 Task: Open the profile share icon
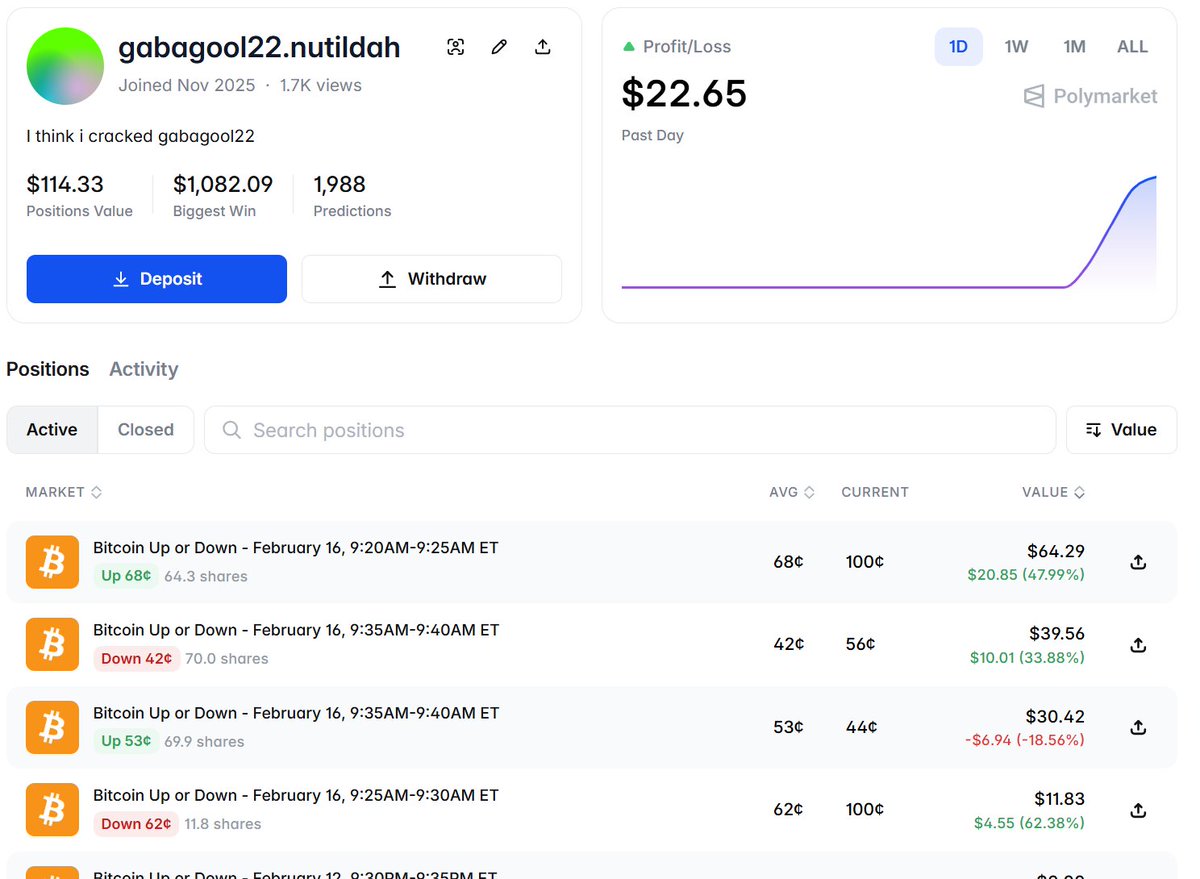543,46
